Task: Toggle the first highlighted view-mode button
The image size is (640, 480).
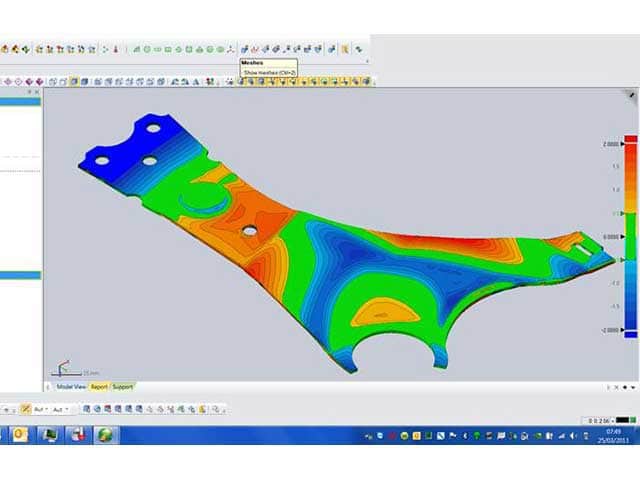Action: (74, 81)
